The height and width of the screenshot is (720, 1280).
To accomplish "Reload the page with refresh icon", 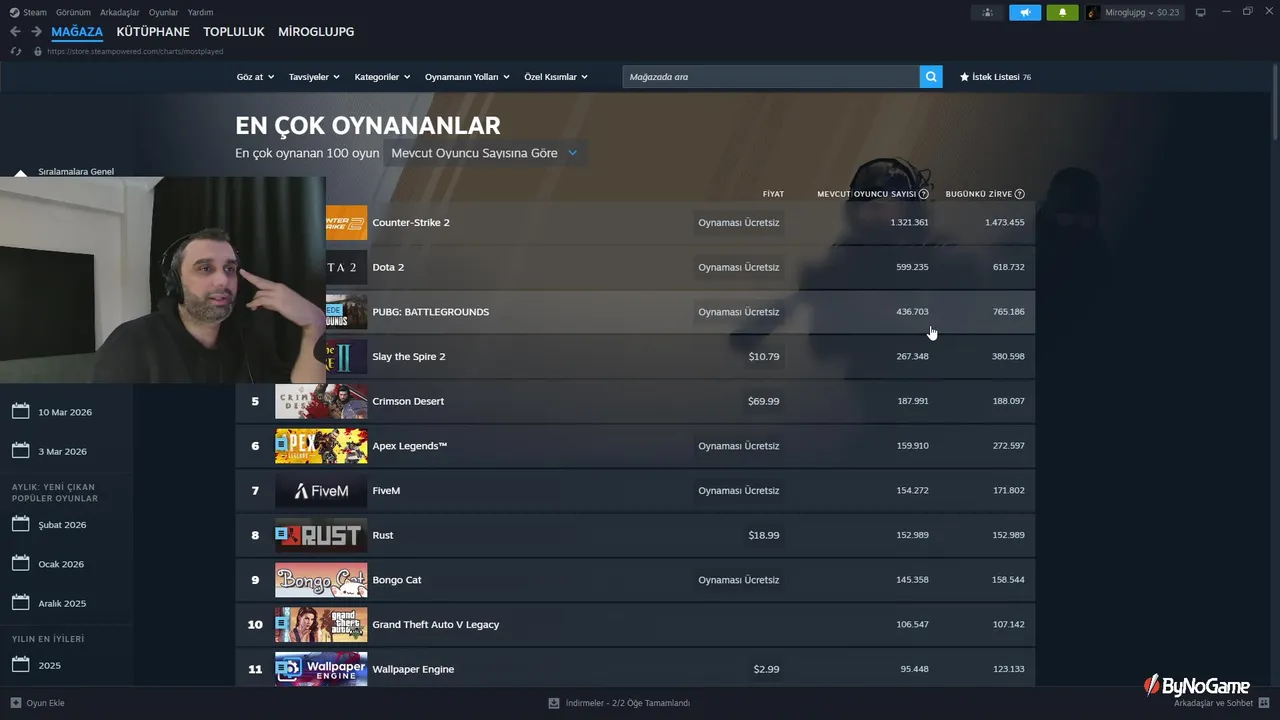I will 15,51.
